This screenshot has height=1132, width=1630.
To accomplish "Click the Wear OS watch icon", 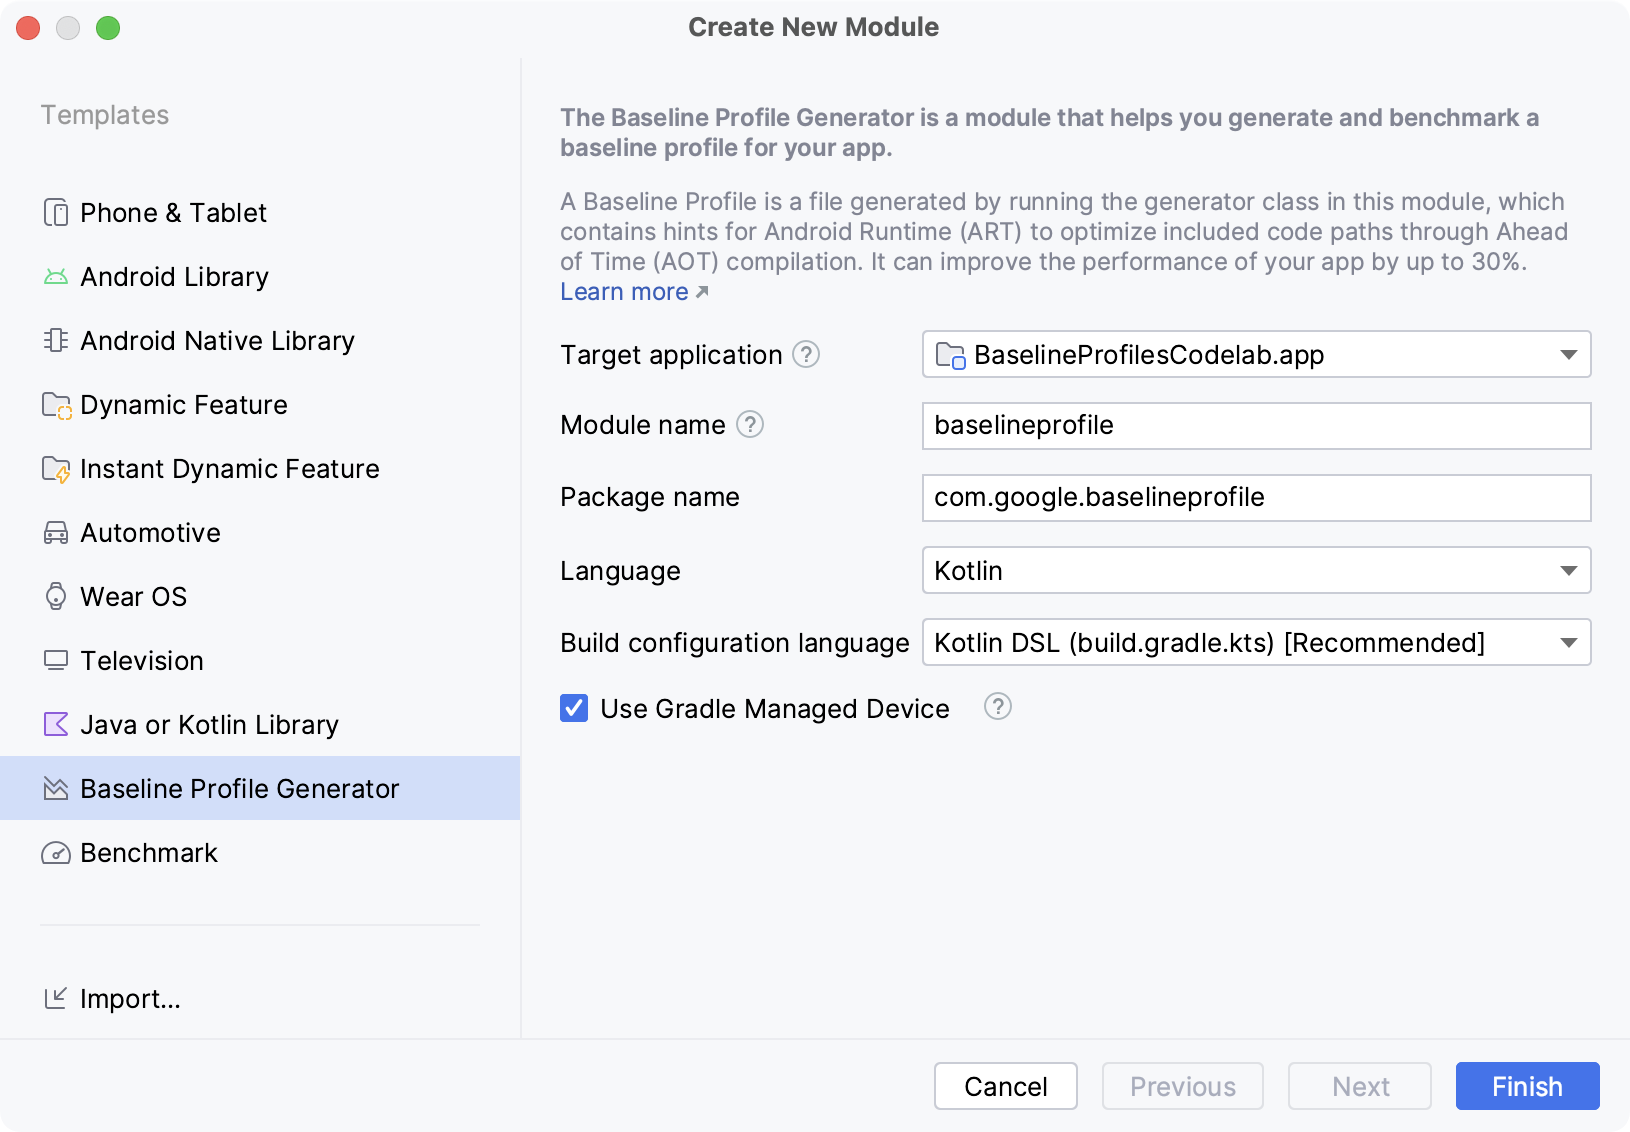I will 56,596.
